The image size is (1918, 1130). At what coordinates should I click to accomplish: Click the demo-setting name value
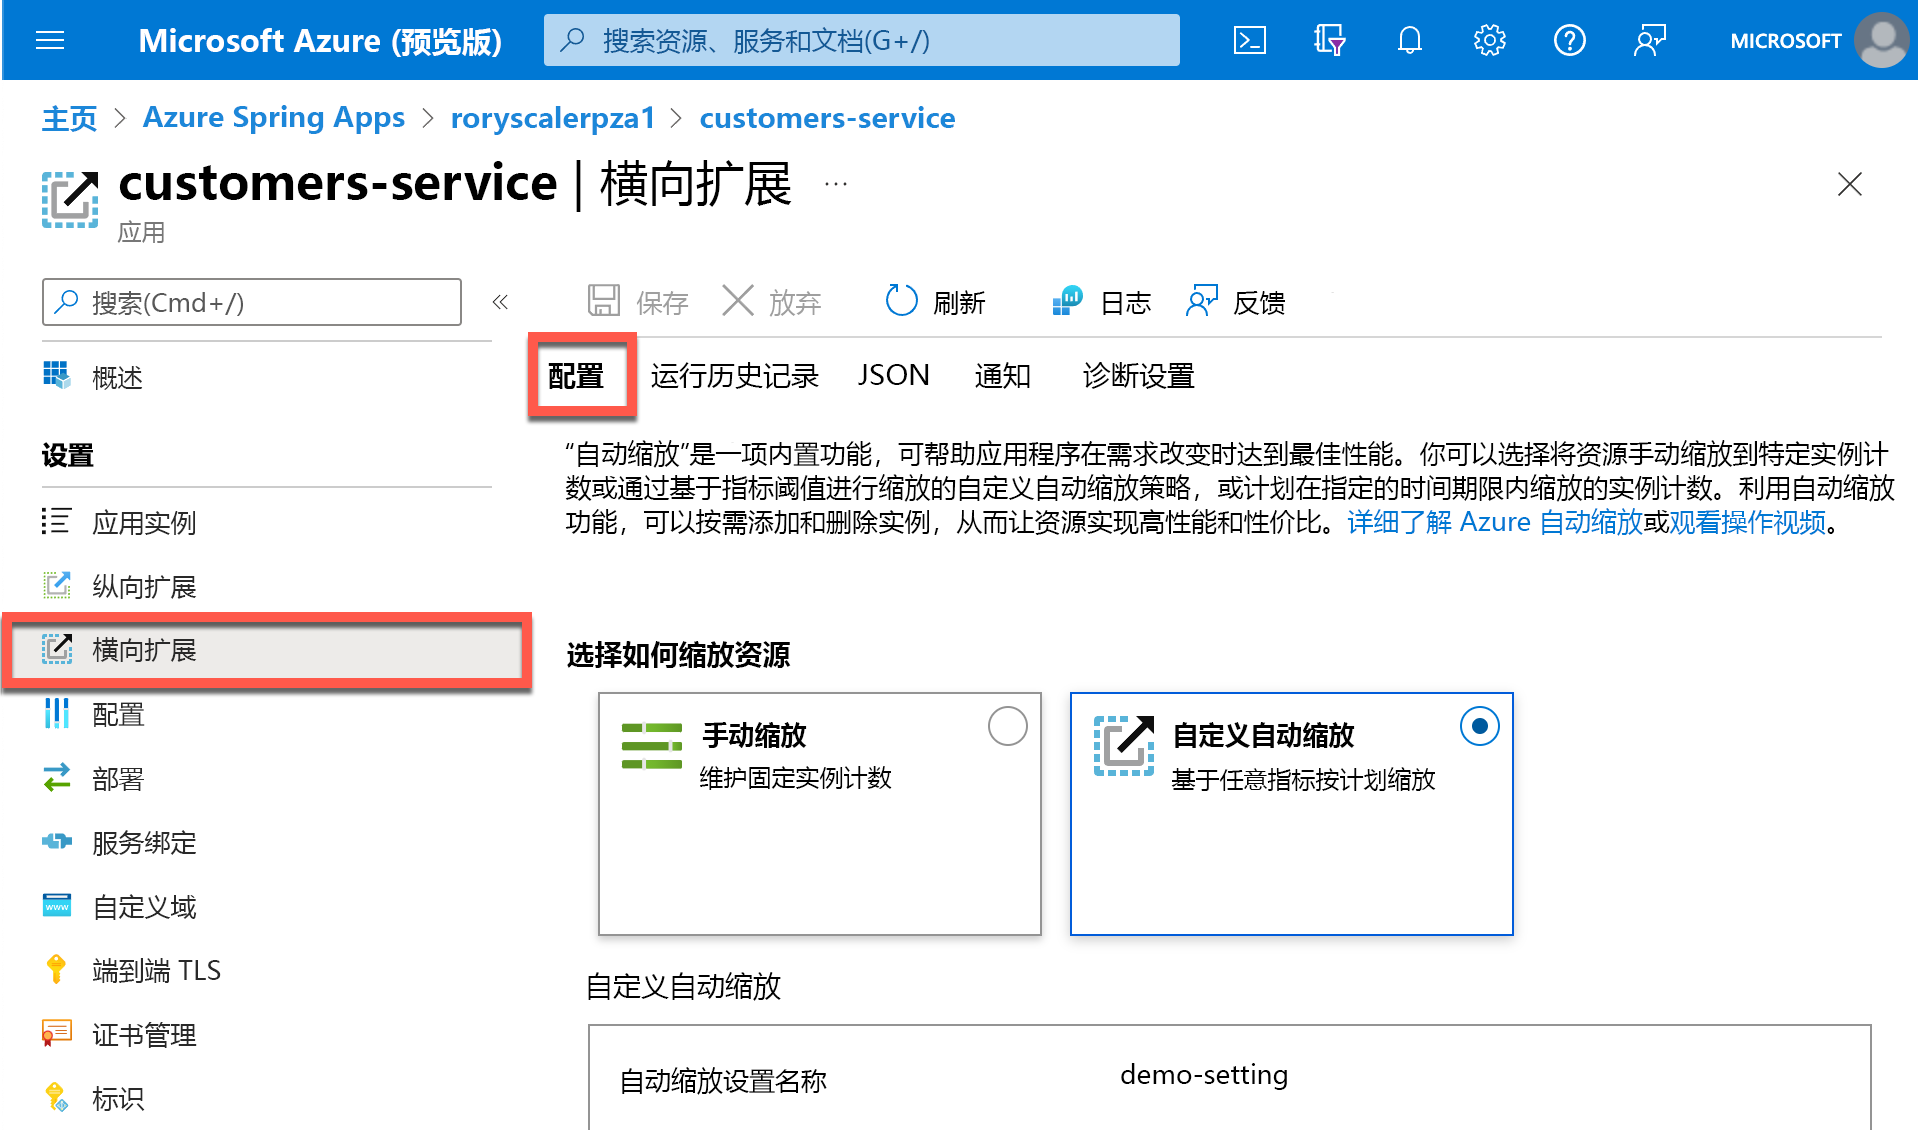point(1204,1075)
